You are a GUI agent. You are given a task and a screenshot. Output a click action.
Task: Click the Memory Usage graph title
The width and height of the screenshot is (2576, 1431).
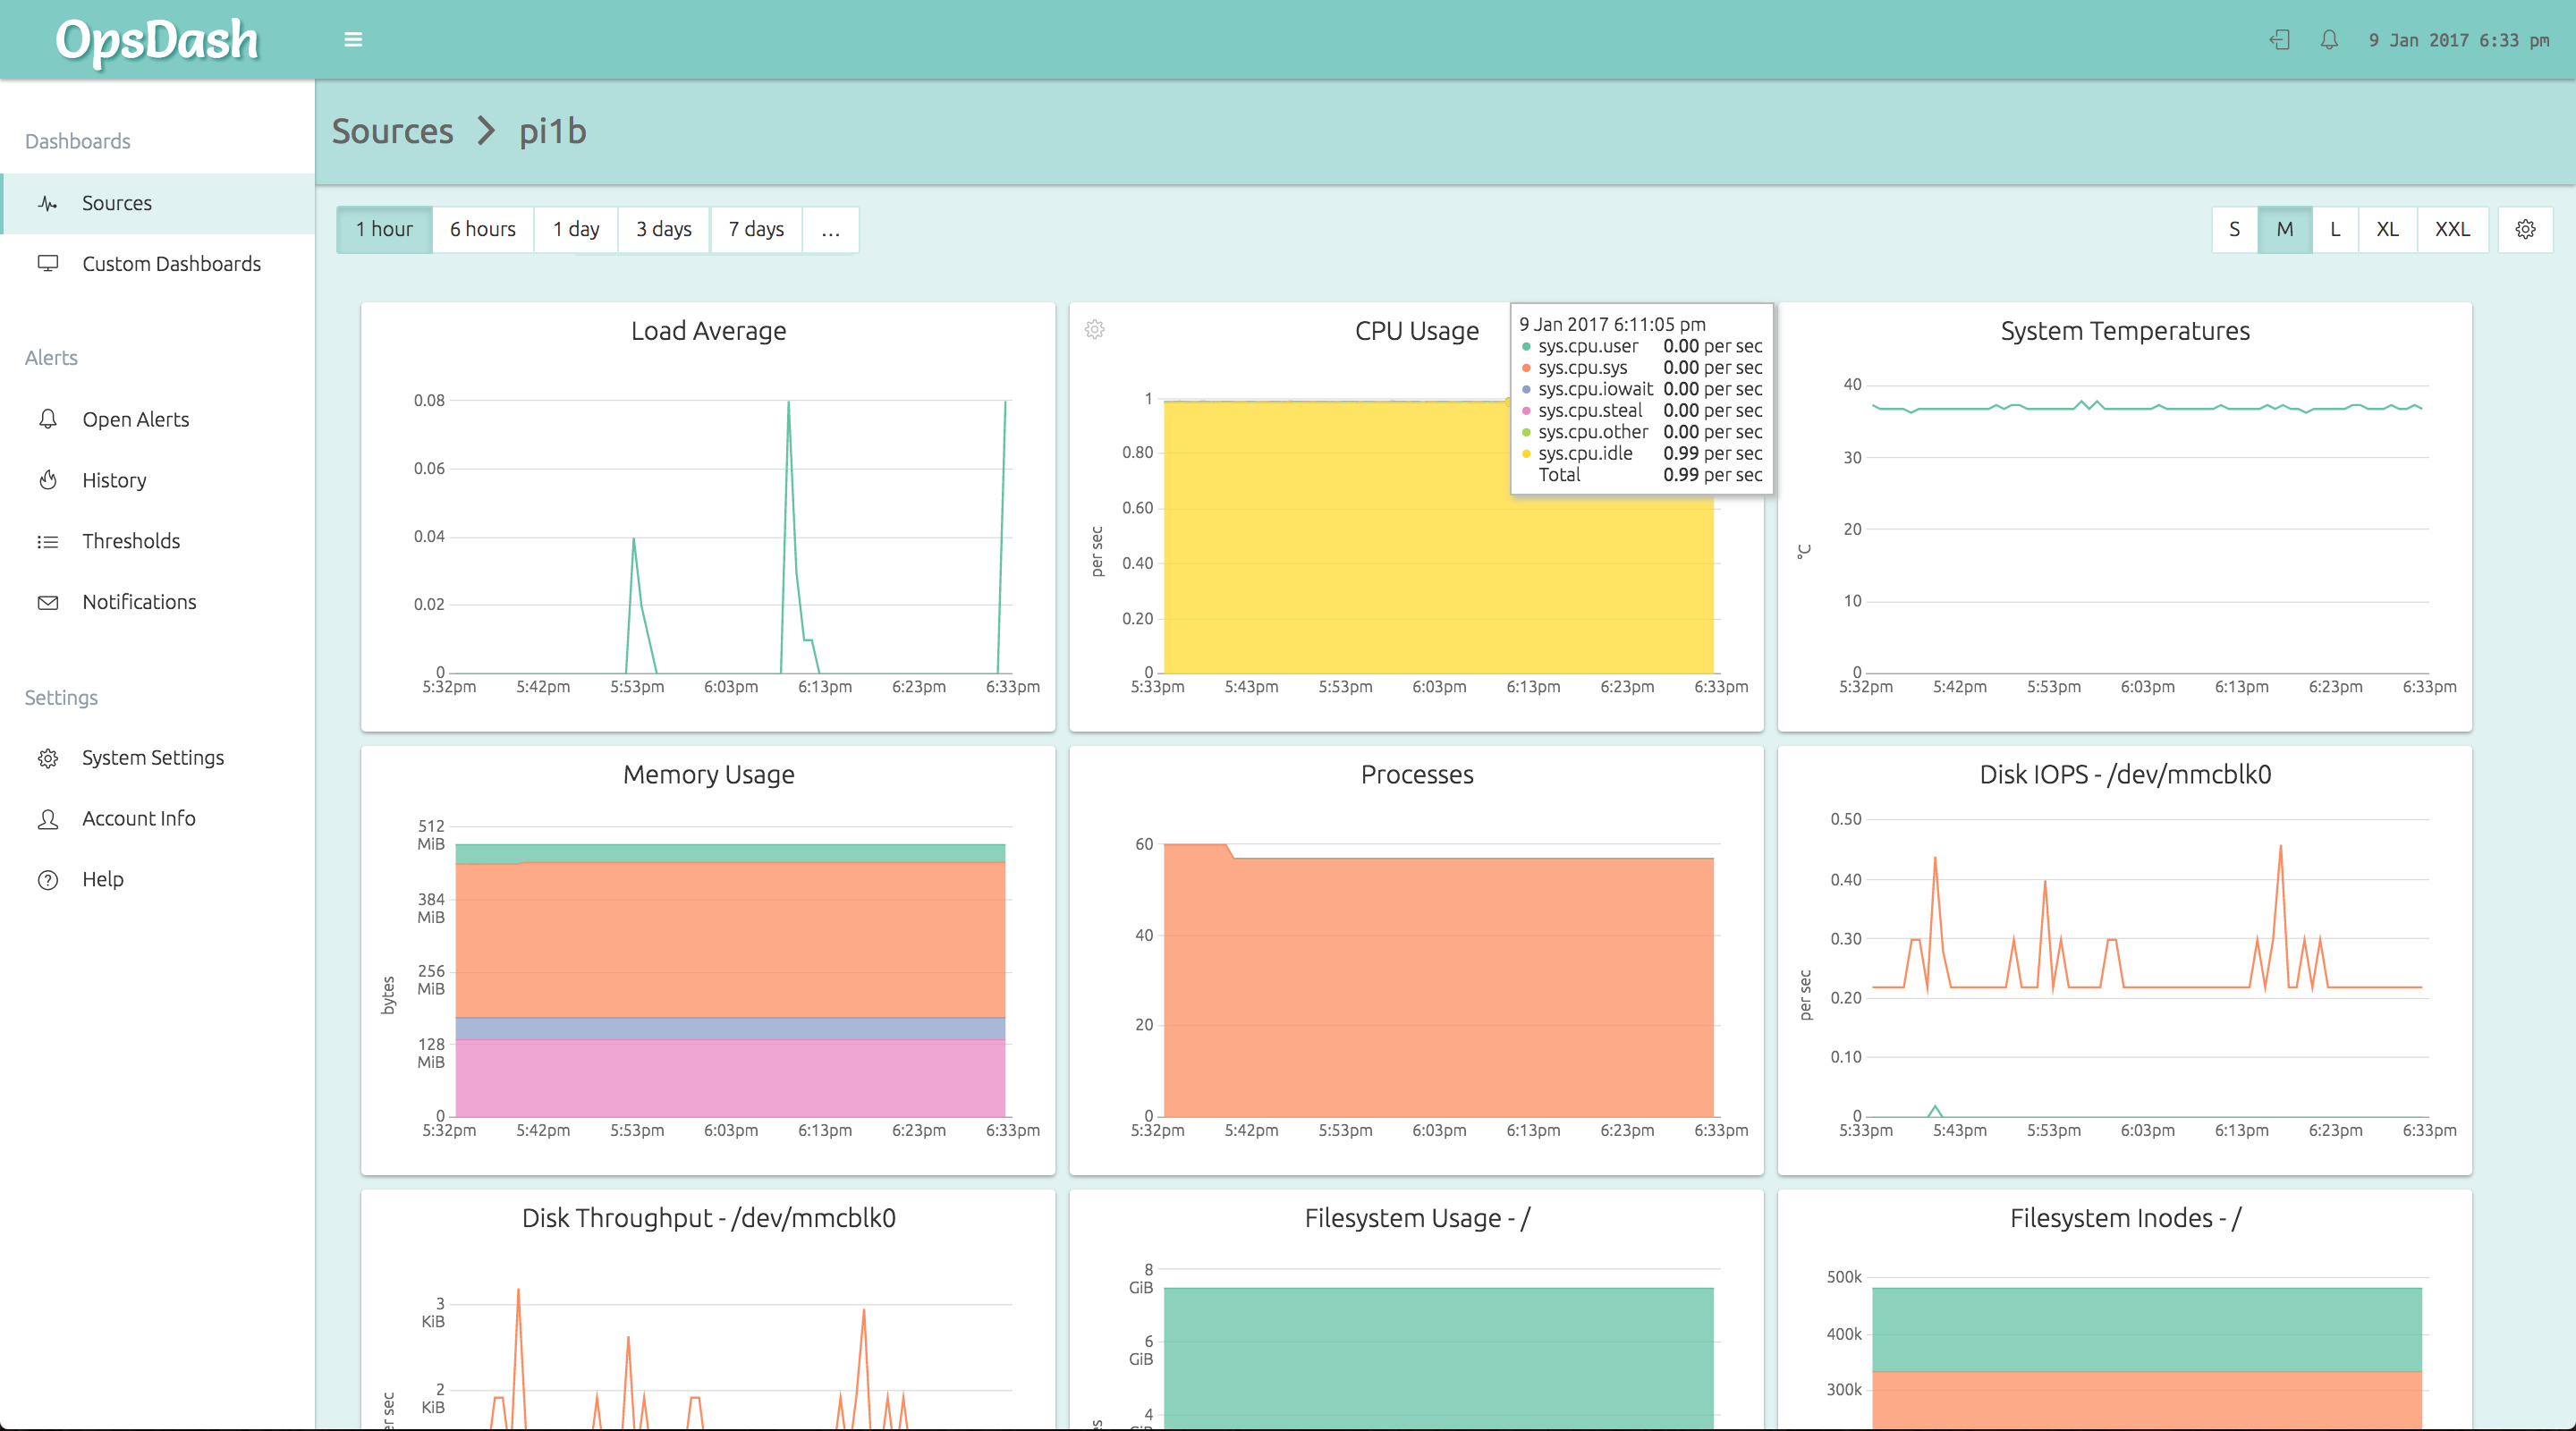[708, 775]
